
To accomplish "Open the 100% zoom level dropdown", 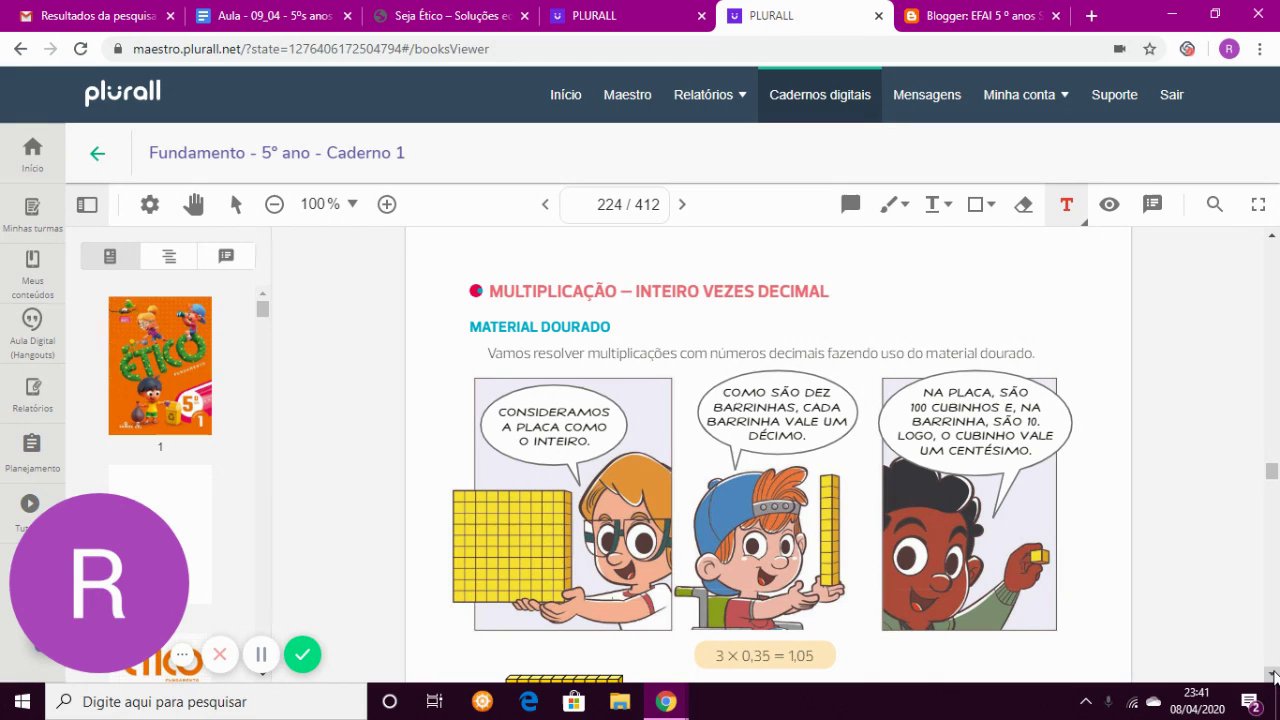I will (329, 204).
